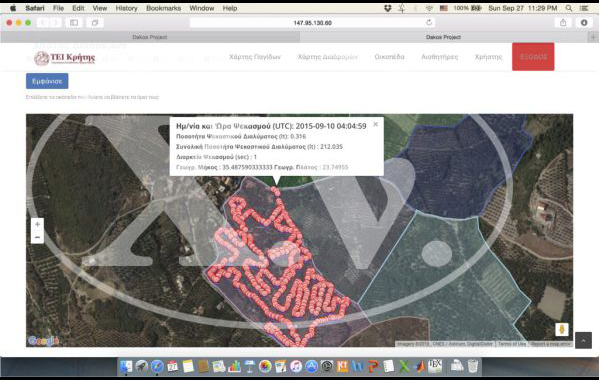Click the scroll-to-top arrow button

[x=583, y=340]
